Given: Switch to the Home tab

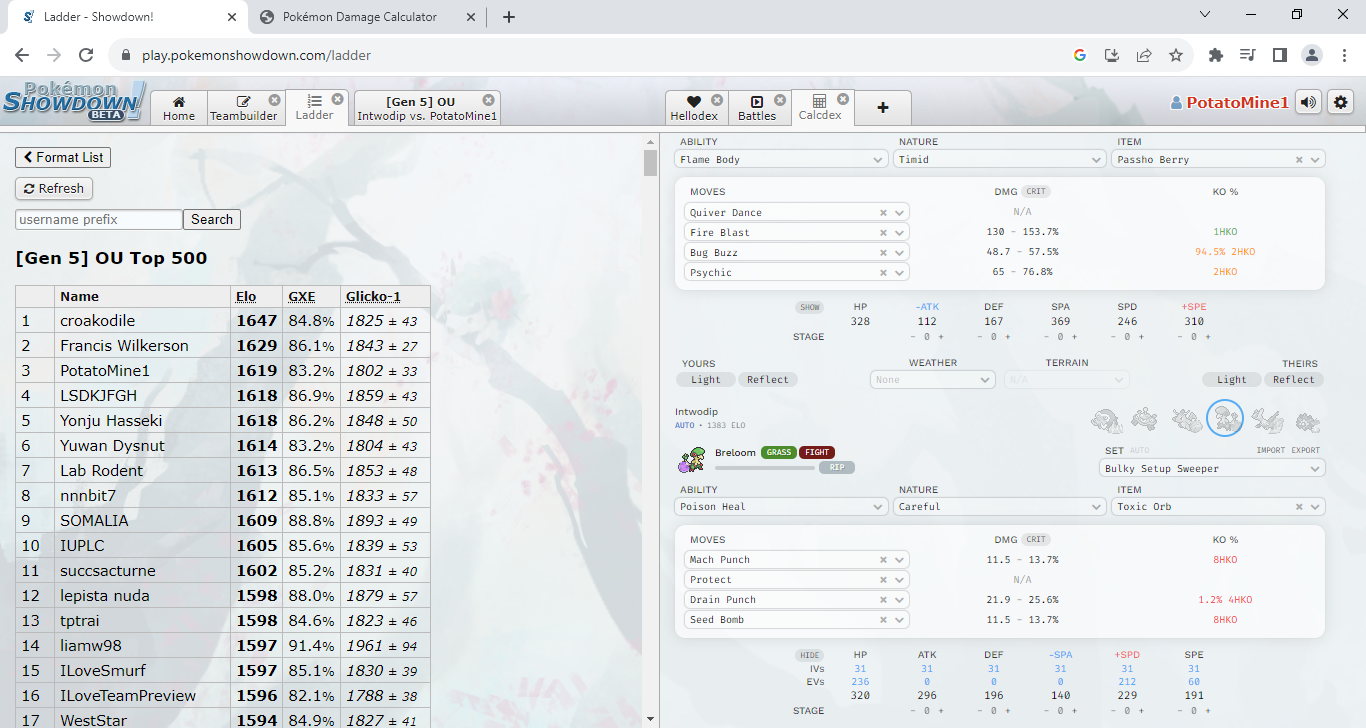Looking at the screenshot, I should (x=179, y=108).
